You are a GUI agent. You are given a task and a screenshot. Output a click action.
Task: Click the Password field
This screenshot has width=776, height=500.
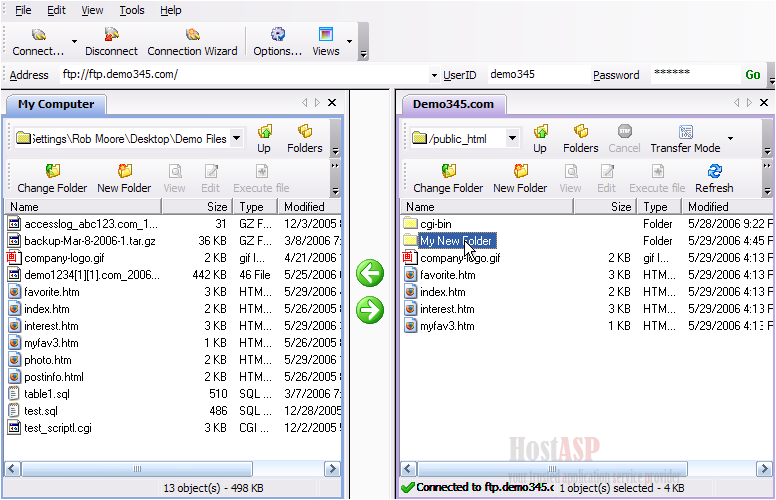[x=695, y=75]
